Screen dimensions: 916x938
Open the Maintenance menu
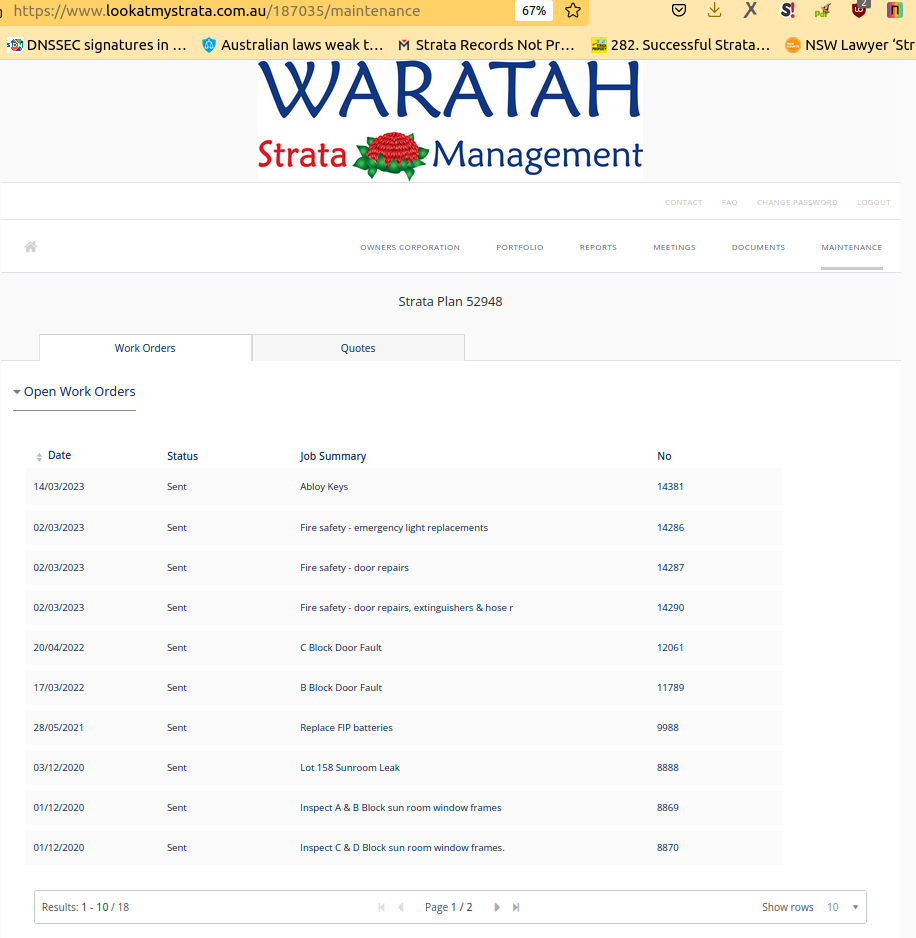(x=851, y=247)
